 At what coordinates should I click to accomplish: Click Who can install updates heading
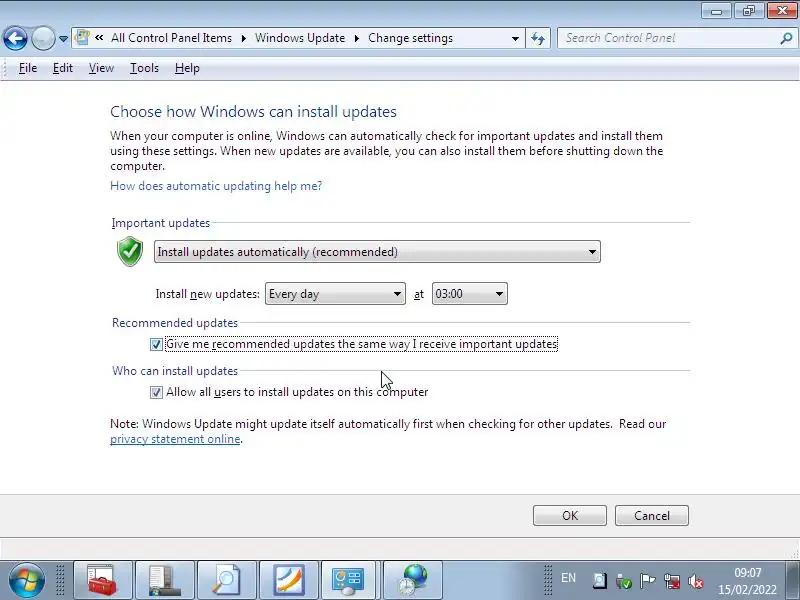pos(175,371)
